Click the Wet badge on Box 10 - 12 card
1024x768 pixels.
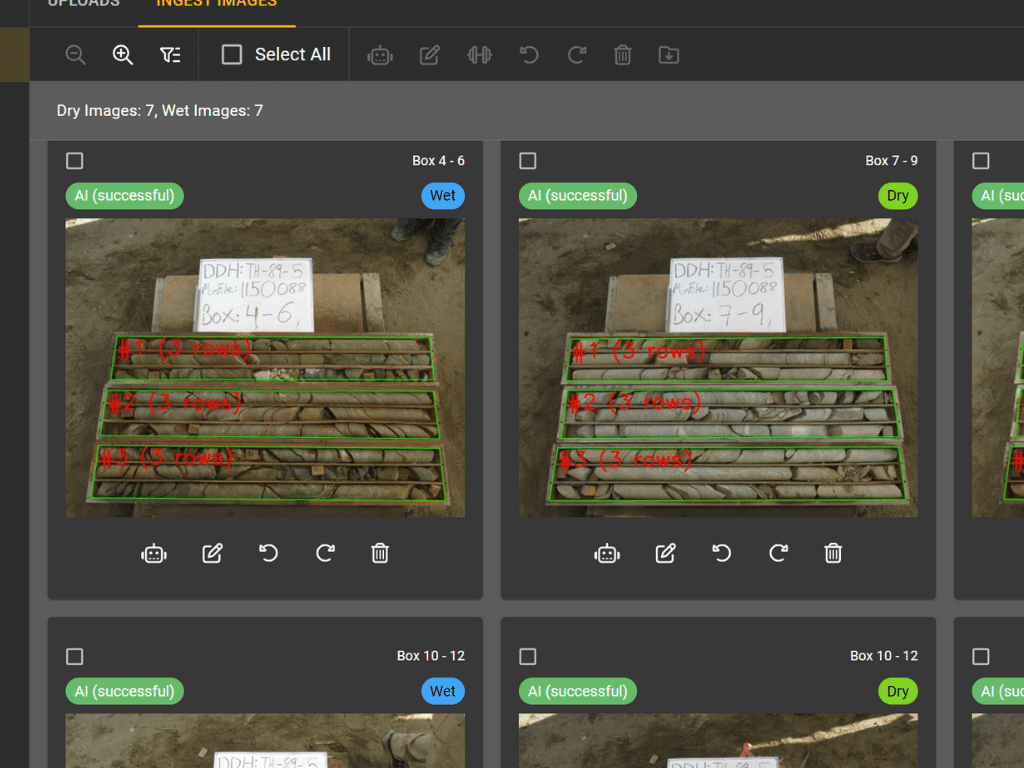[x=443, y=691]
